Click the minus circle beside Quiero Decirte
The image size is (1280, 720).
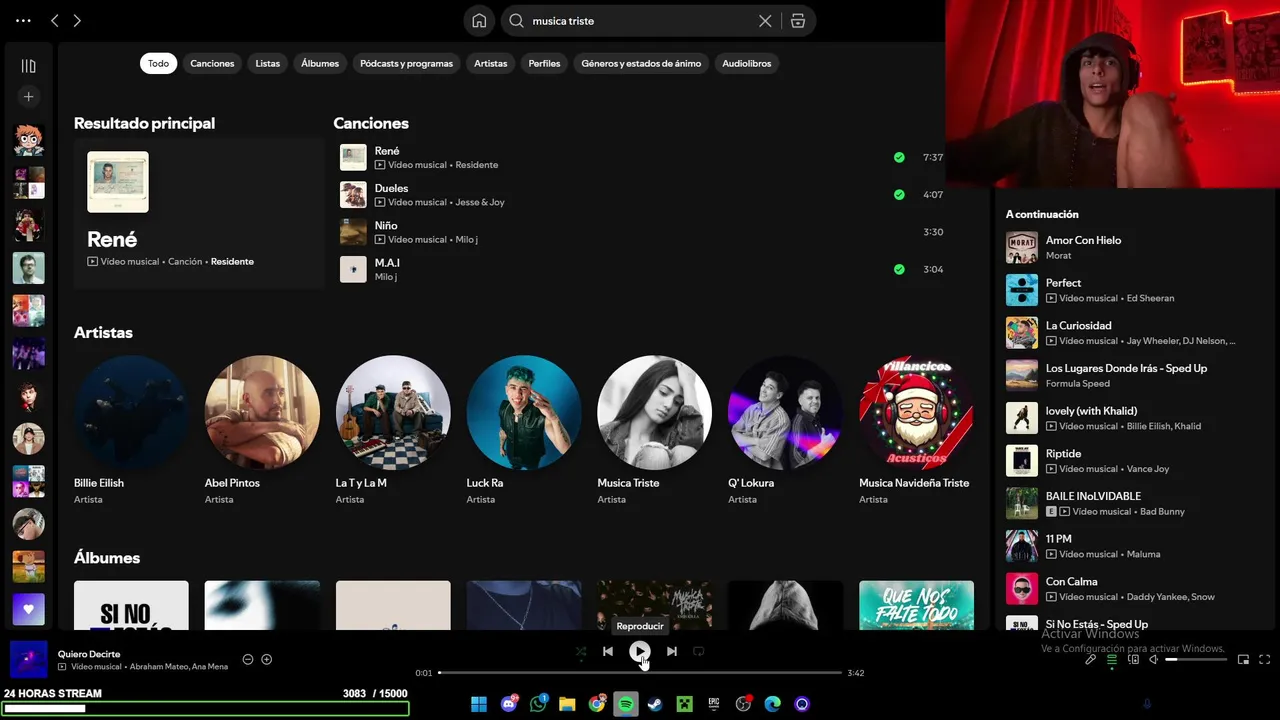pos(248,659)
